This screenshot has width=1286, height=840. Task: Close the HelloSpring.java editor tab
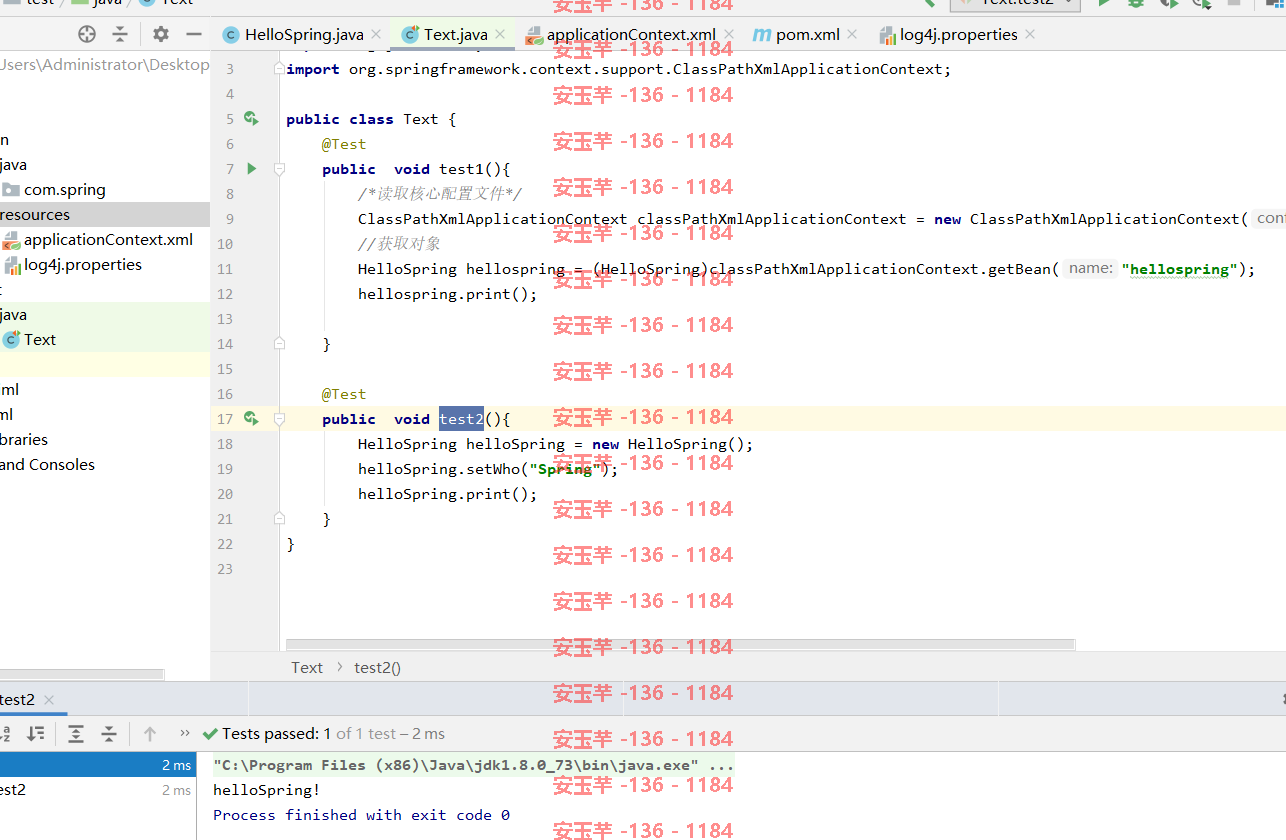point(376,35)
